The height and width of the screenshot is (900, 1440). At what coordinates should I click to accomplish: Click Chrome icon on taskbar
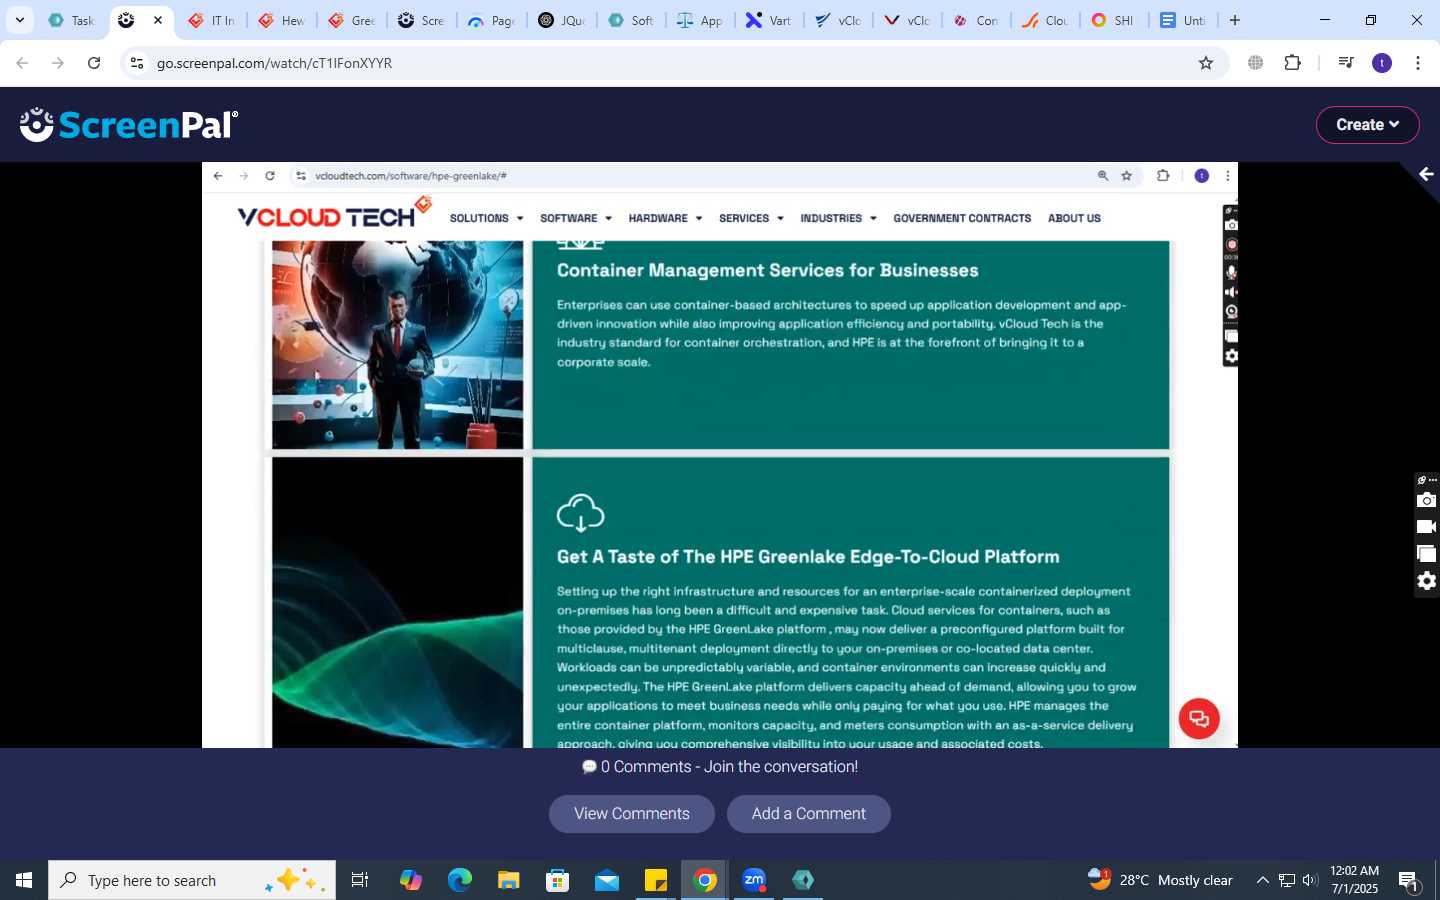point(705,880)
